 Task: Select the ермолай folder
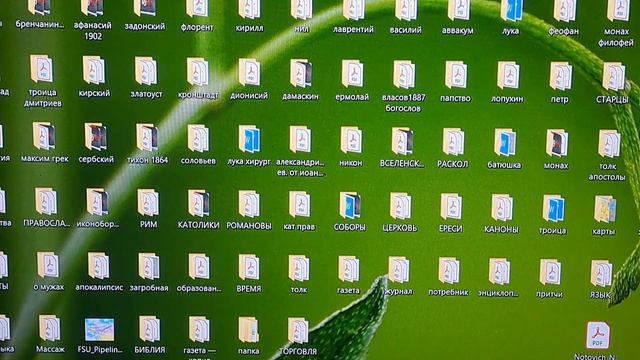[353, 74]
